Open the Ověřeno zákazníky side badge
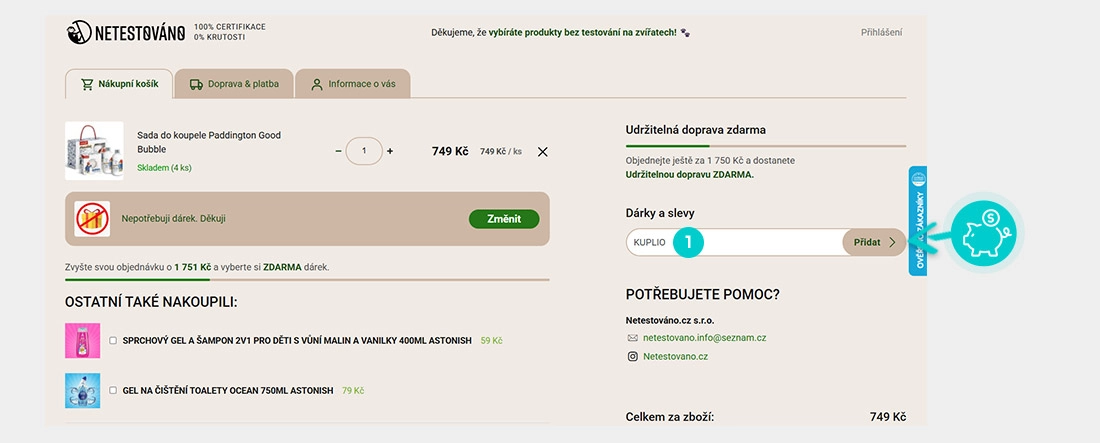This screenshot has height=443, width=1100. click(918, 220)
